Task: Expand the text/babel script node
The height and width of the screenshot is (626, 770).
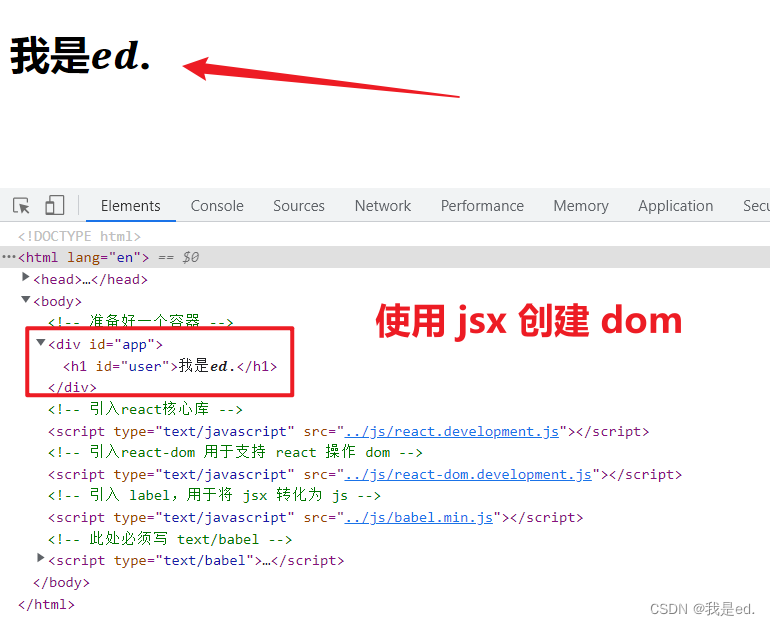Action: (x=41, y=558)
